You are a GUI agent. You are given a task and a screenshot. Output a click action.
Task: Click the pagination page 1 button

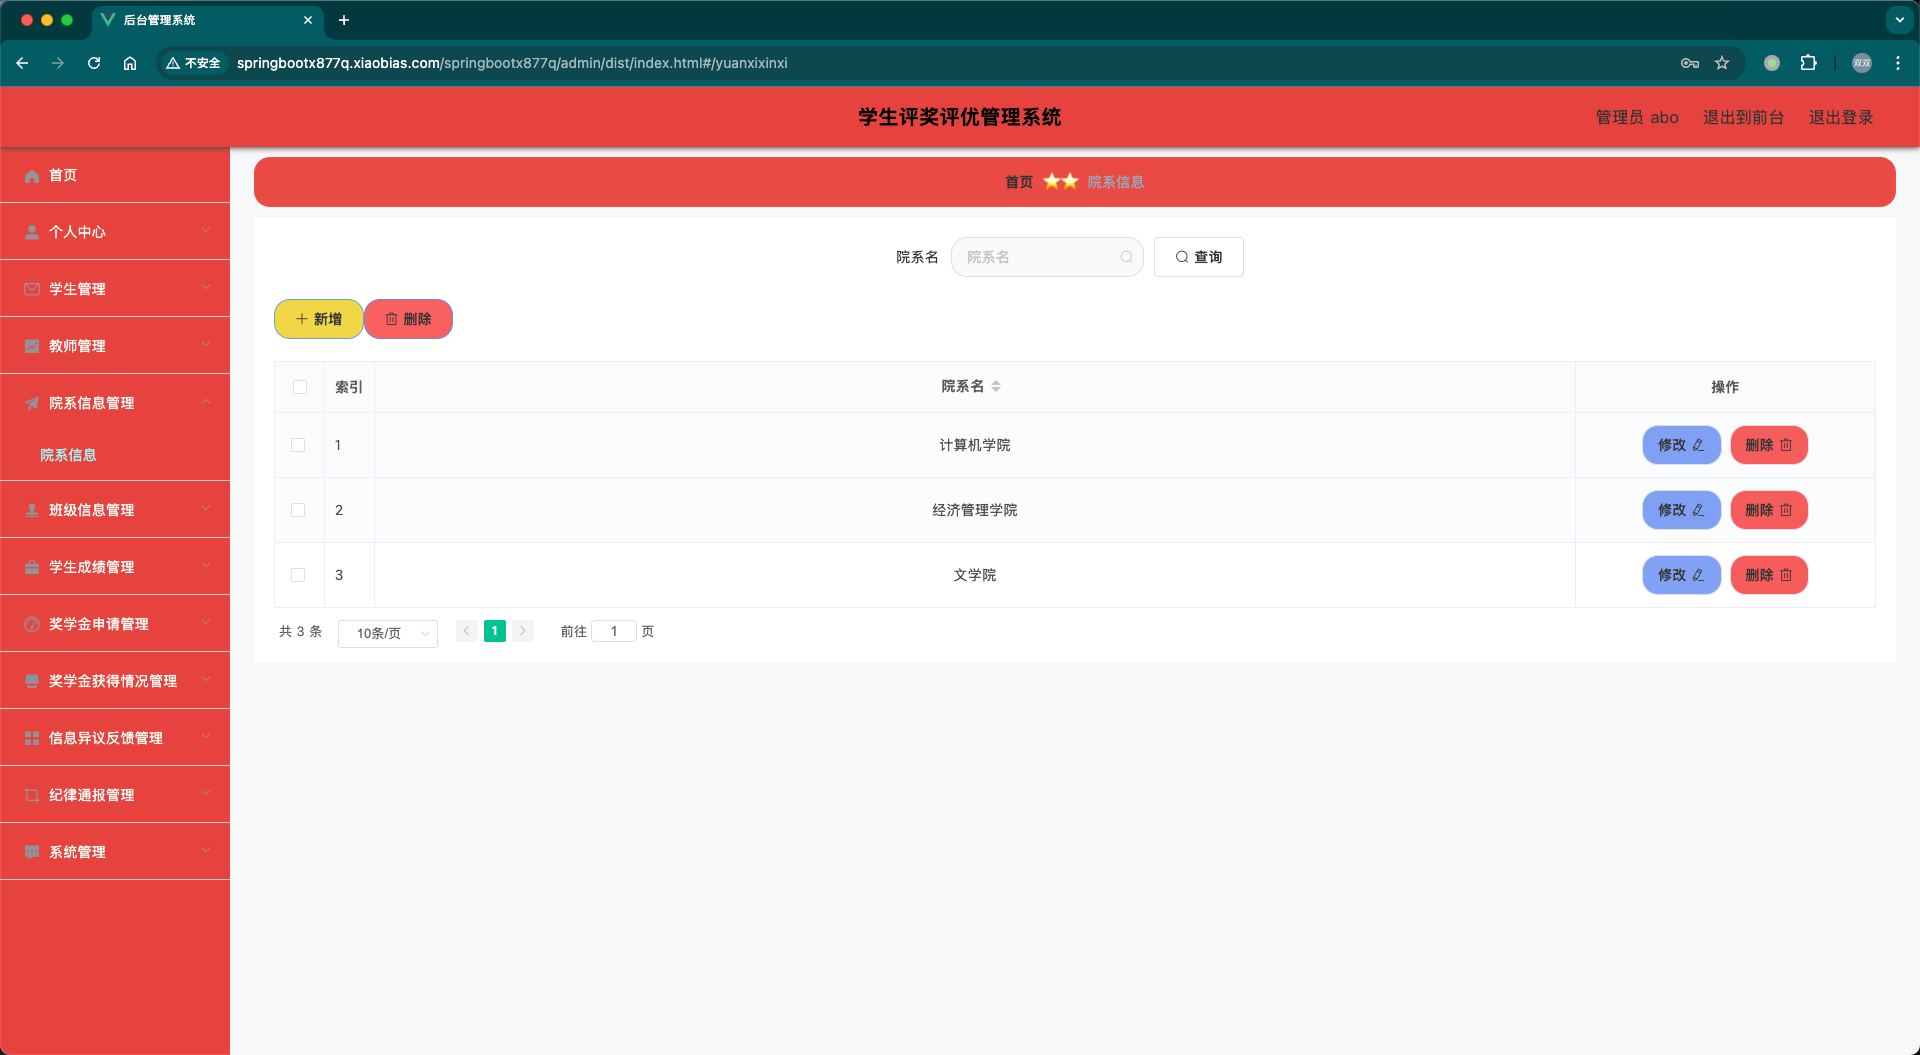494,631
